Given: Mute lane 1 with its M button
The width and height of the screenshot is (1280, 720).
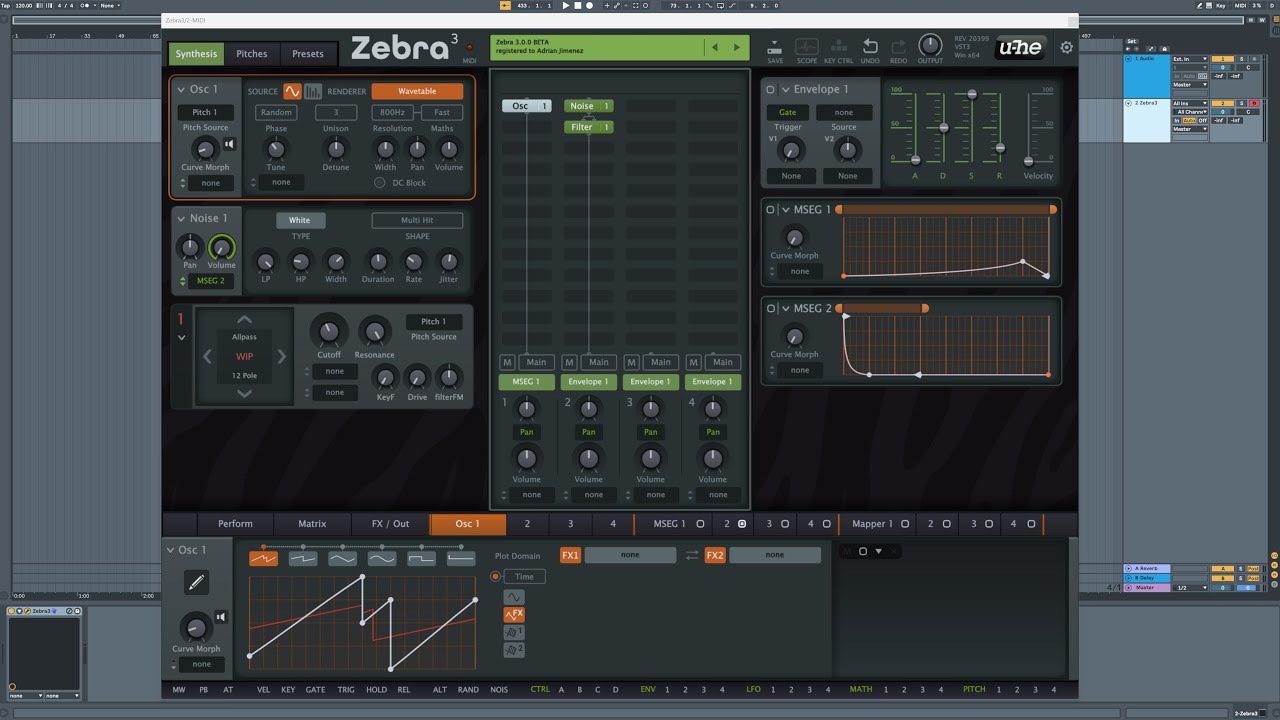Looking at the screenshot, I should [x=507, y=362].
